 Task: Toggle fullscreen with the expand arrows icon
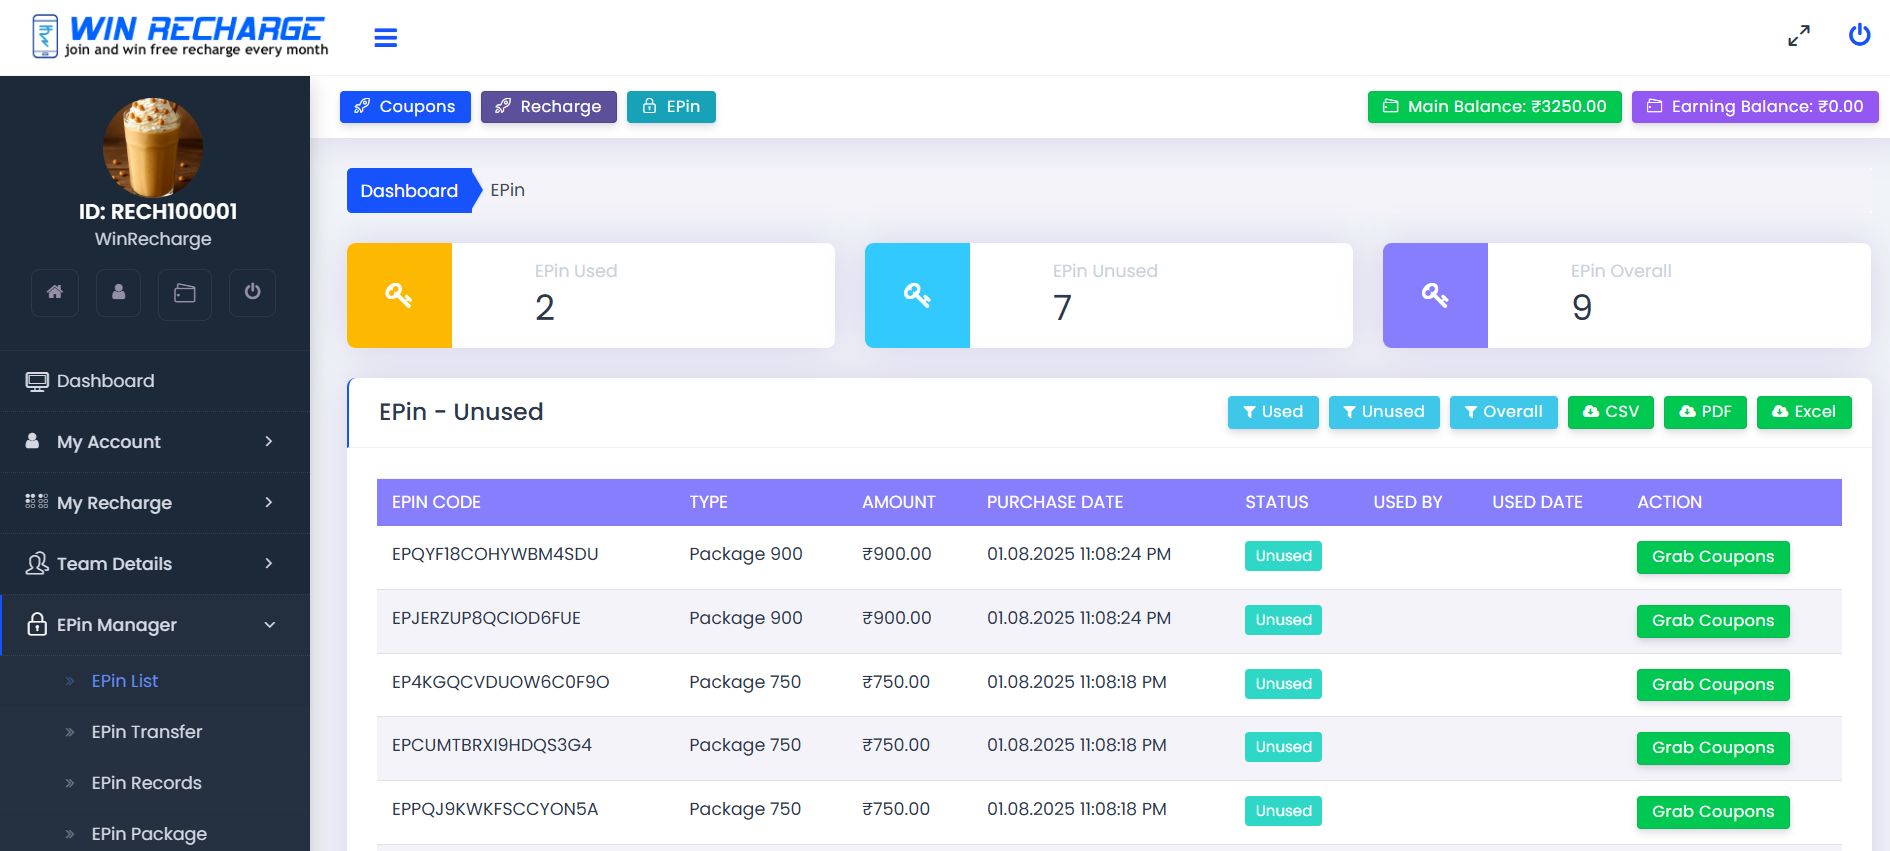click(1798, 36)
